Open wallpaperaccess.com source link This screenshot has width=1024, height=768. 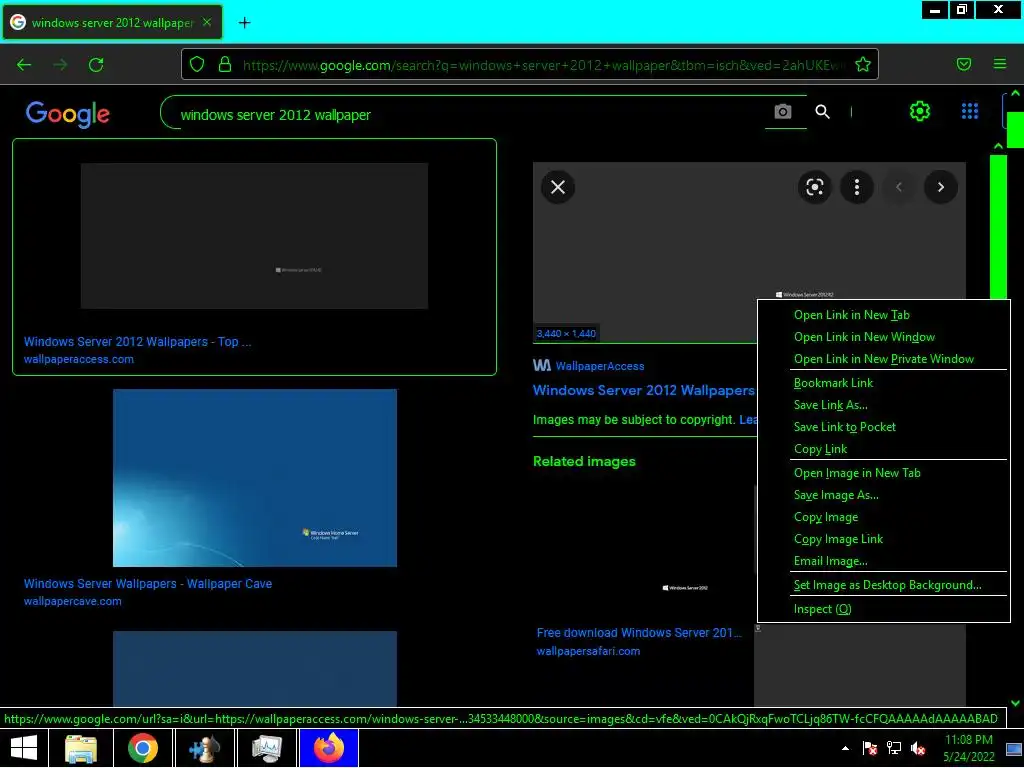78,359
